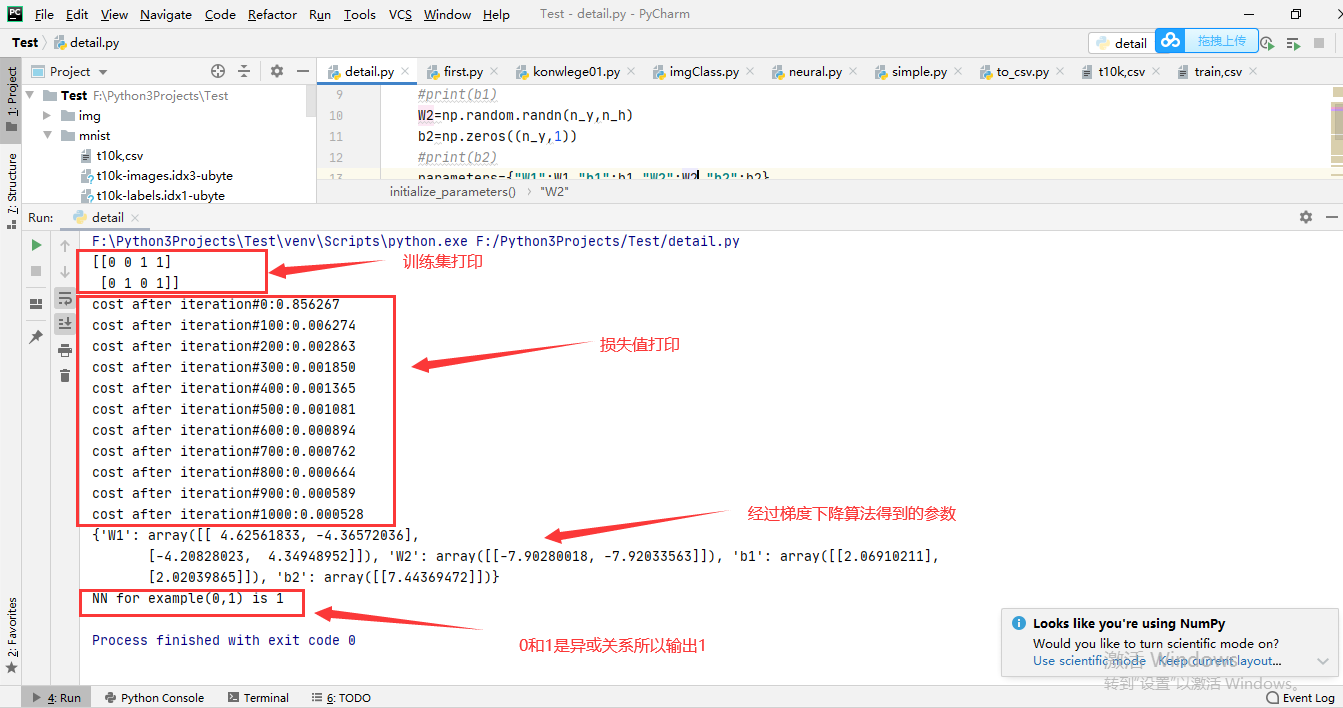Click 'Keep current layout...' link
Screen dimensions: 1343x708
1220,660
